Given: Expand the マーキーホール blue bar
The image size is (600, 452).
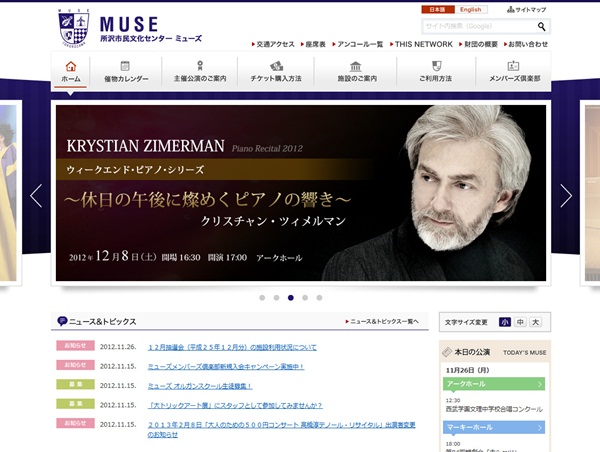Looking at the screenshot, I should [494, 427].
